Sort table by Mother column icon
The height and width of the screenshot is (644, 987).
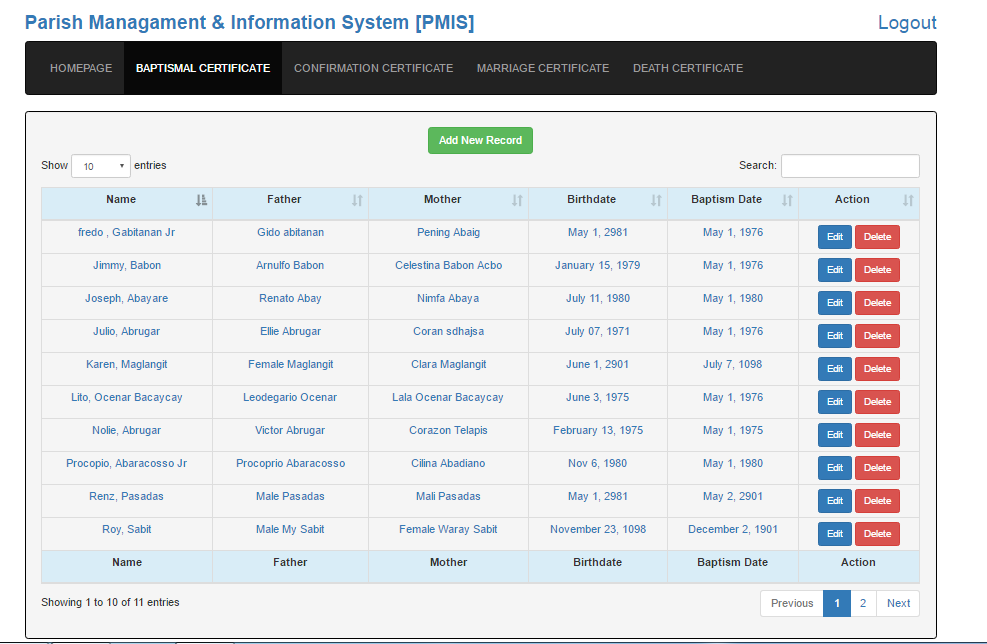[517, 200]
